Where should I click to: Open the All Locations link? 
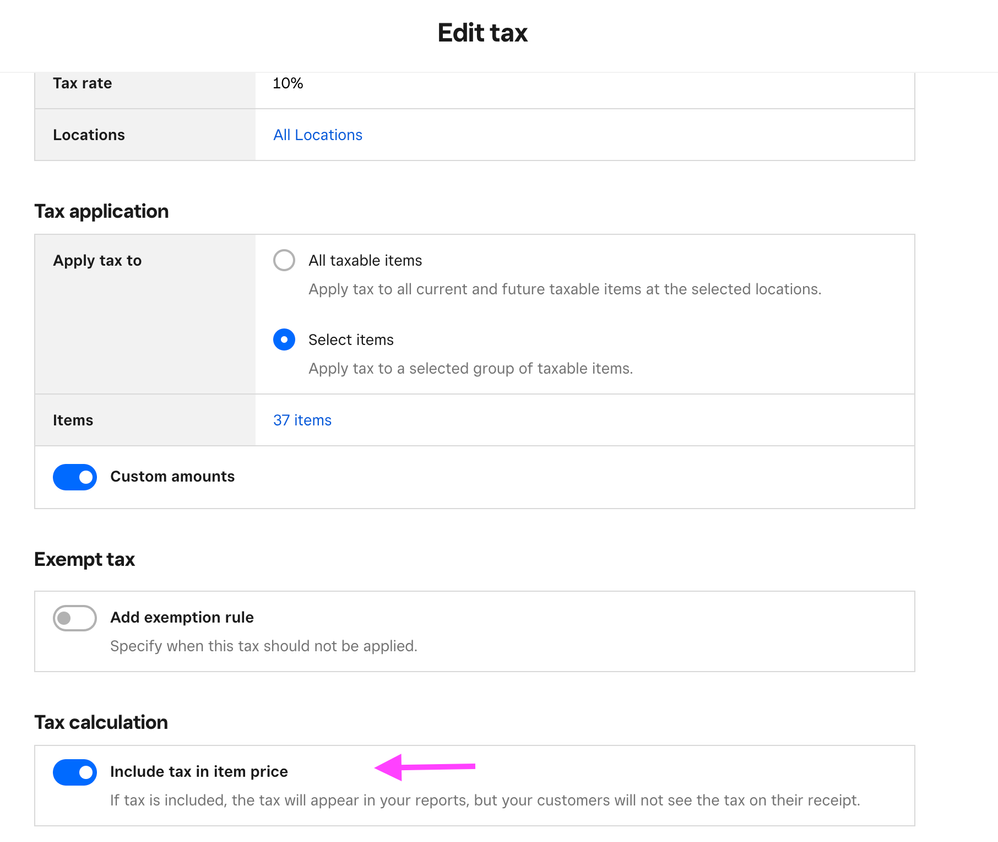point(317,135)
